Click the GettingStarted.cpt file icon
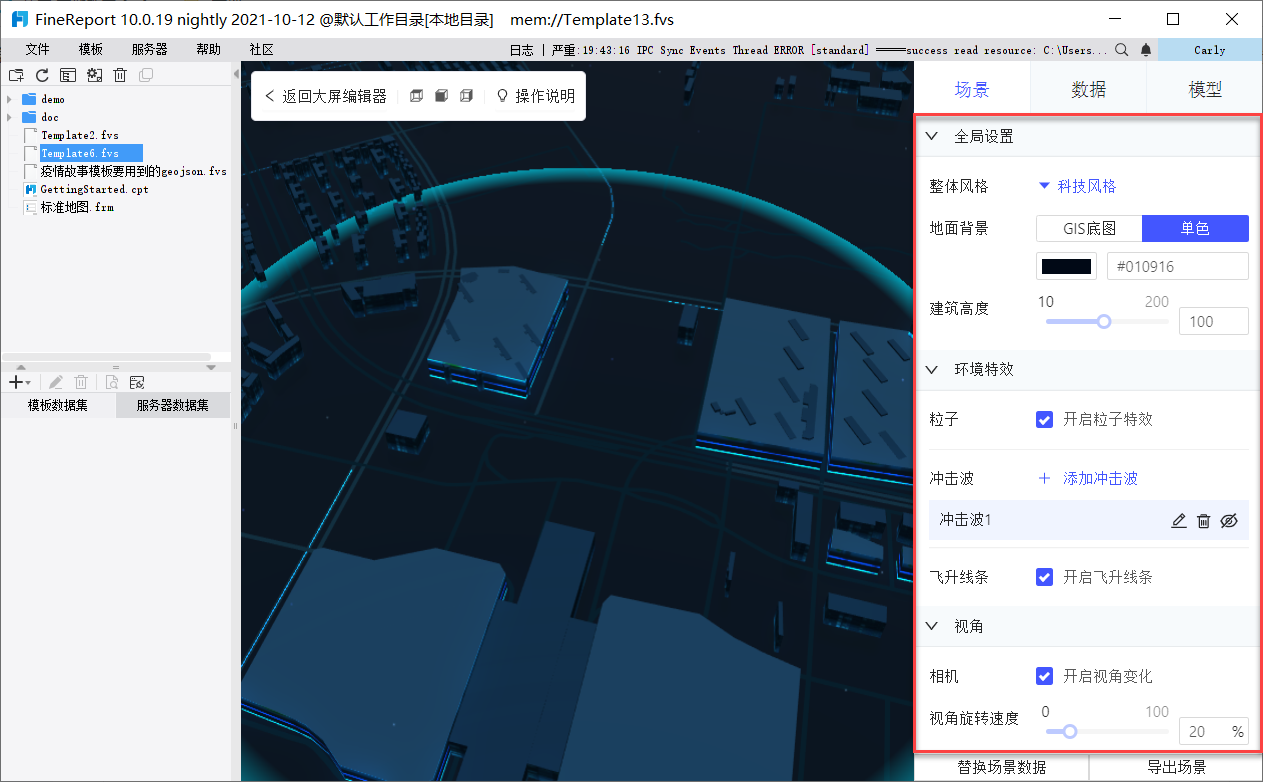Image resolution: width=1263 pixels, height=782 pixels. [31, 189]
